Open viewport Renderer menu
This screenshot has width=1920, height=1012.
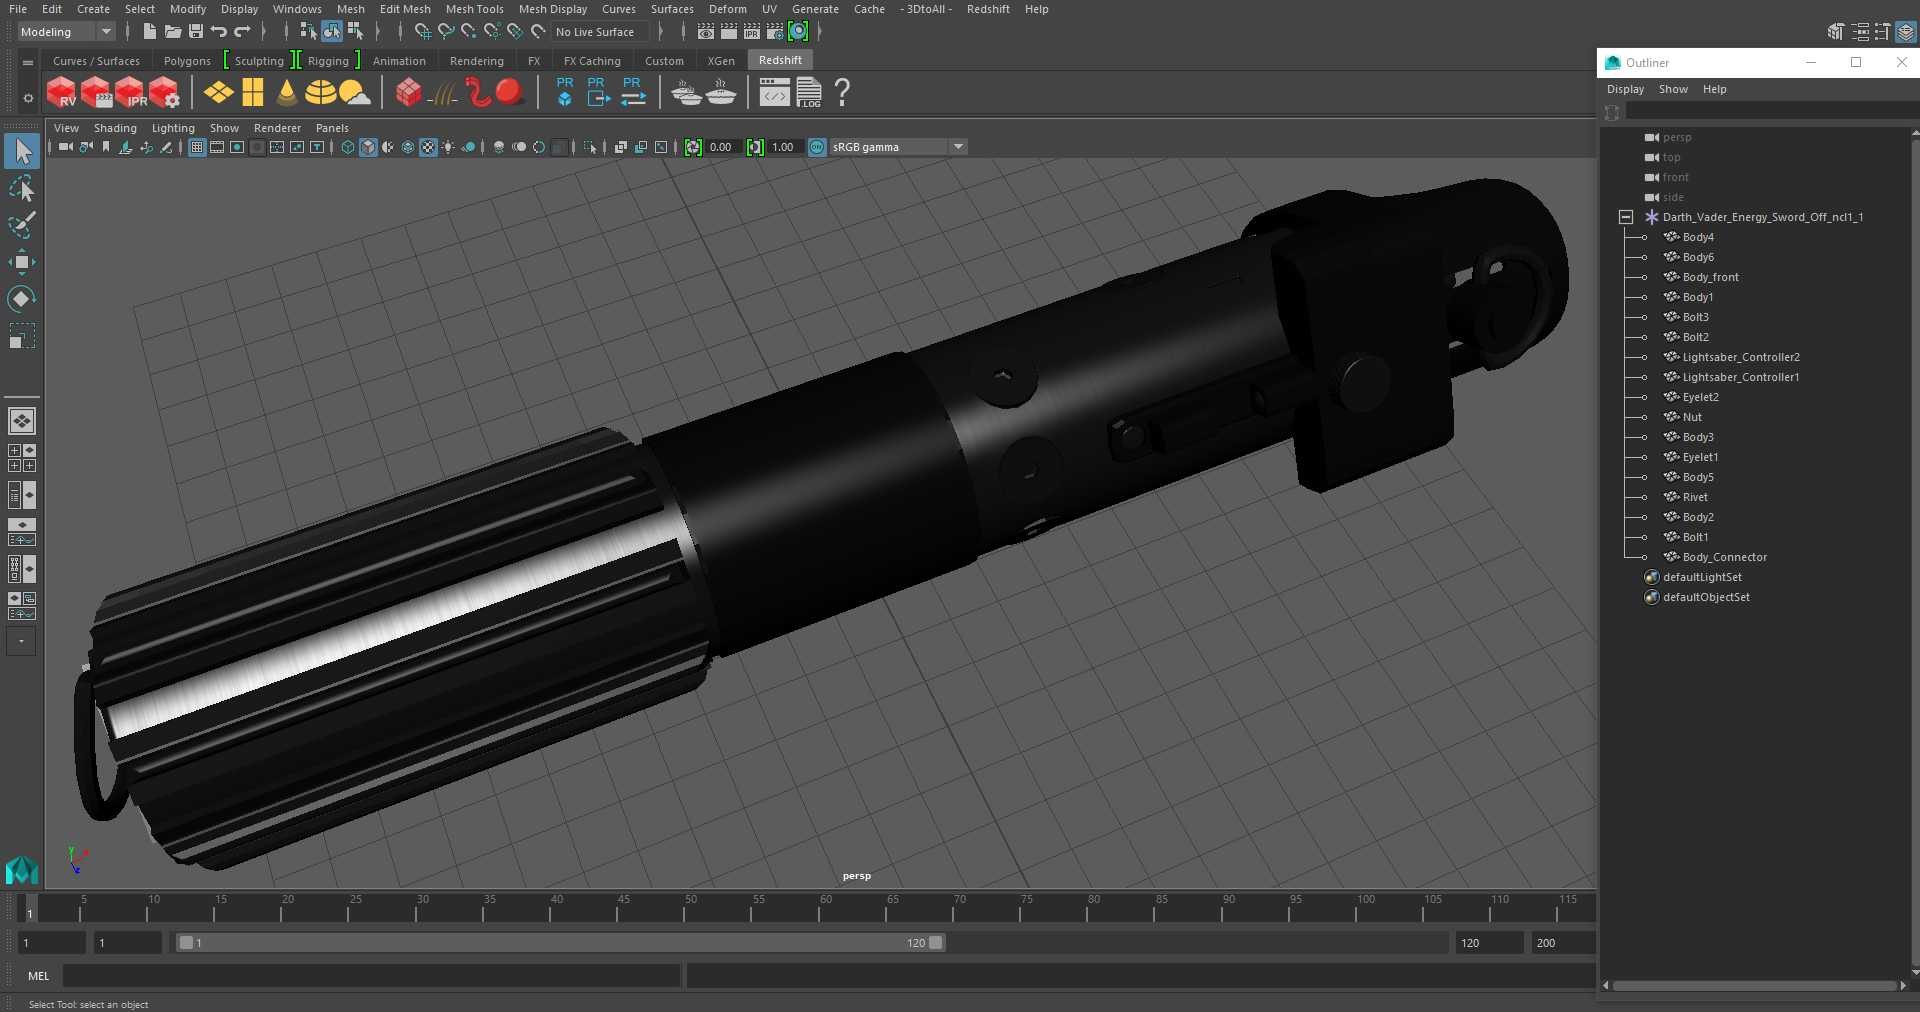tap(277, 128)
